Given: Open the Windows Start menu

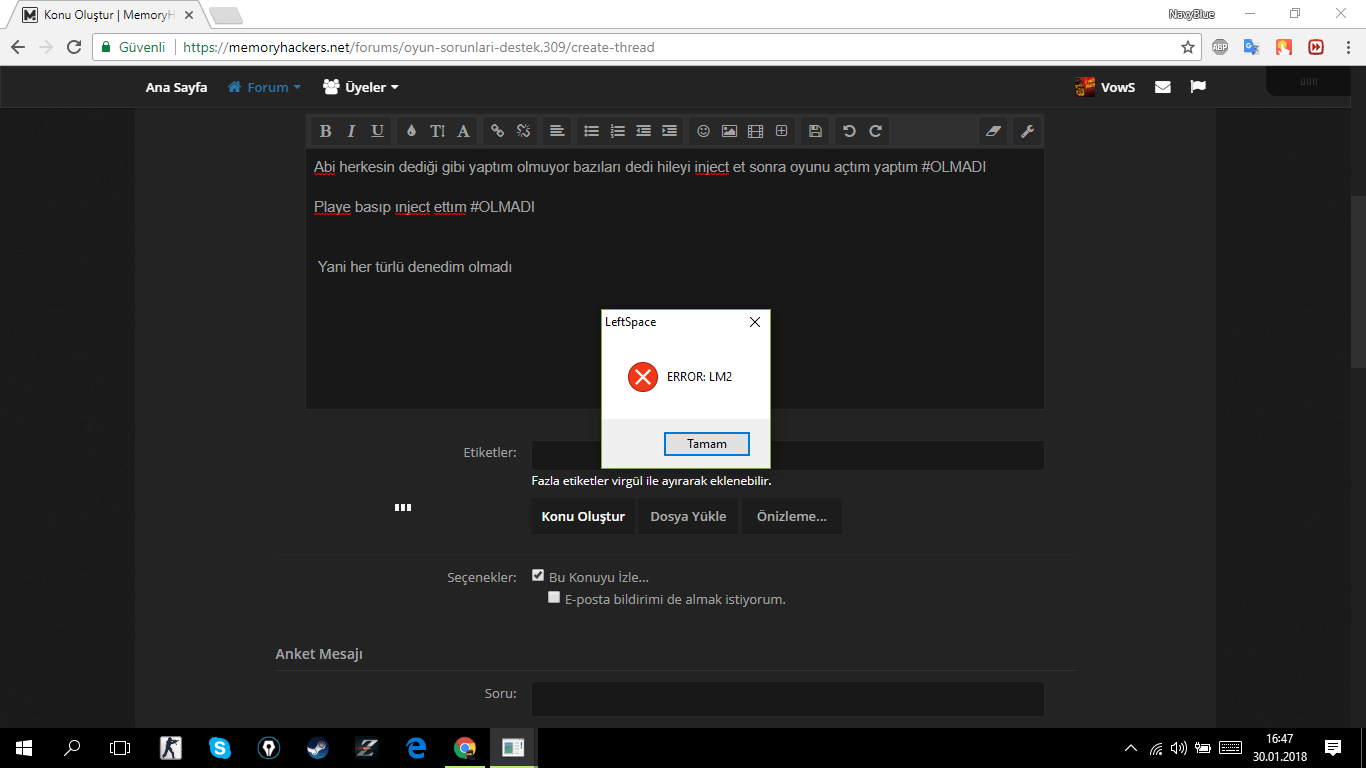Looking at the screenshot, I should coord(24,747).
